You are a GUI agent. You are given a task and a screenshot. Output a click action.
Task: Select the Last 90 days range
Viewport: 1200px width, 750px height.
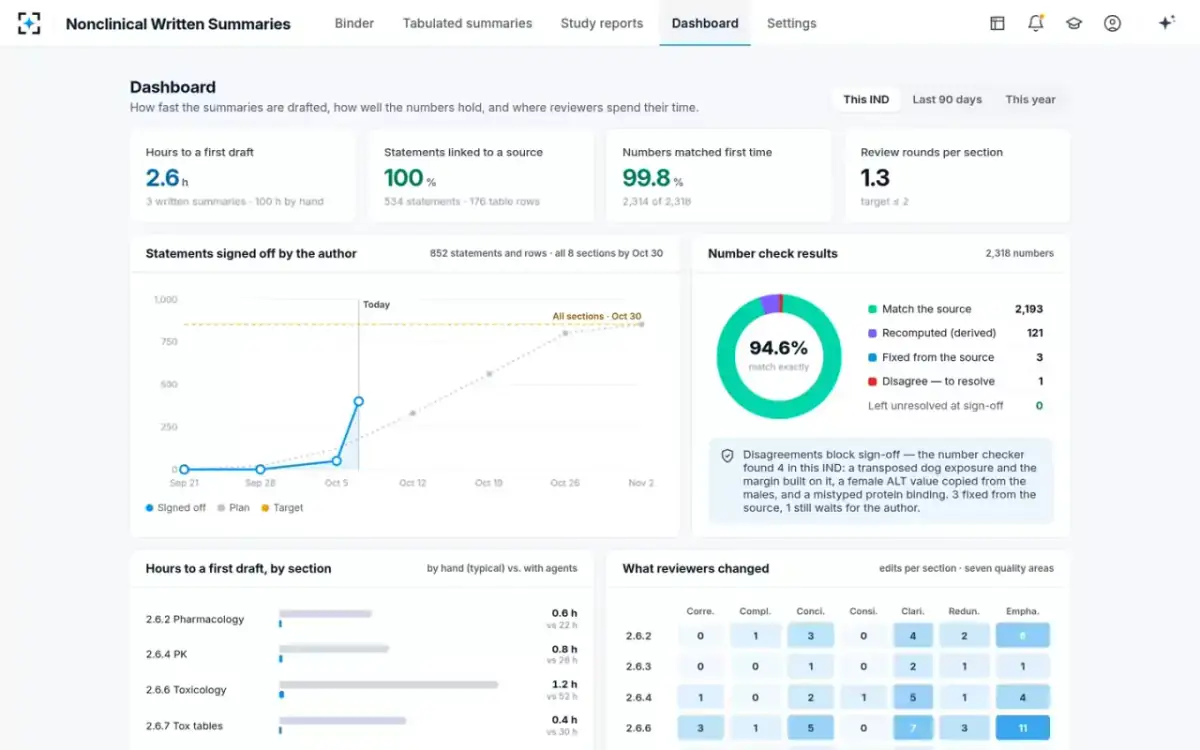click(947, 99)
